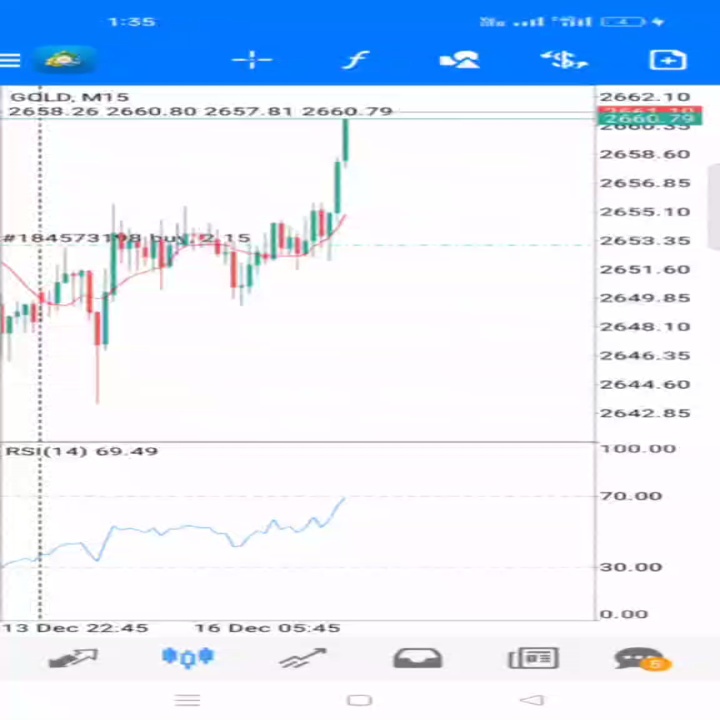Enable the crosshair cursor tool
This screenshot has width=720, height=720.
point(252,60)
